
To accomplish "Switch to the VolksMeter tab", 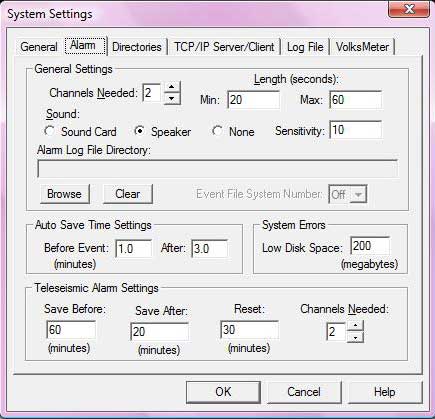I will pyautogui.click(x=362, y=47).
